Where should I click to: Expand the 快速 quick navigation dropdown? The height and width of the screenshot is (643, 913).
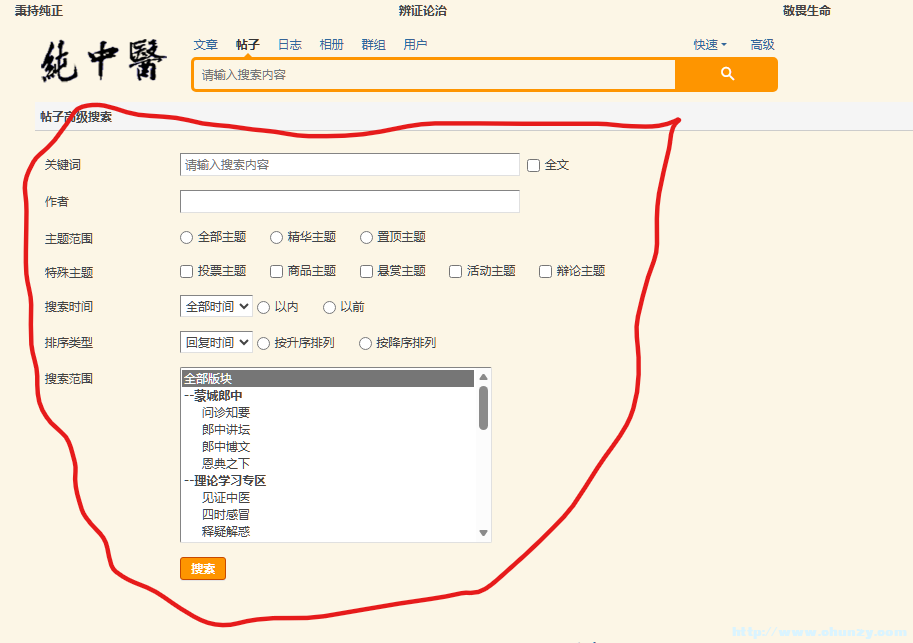point(708,44)
